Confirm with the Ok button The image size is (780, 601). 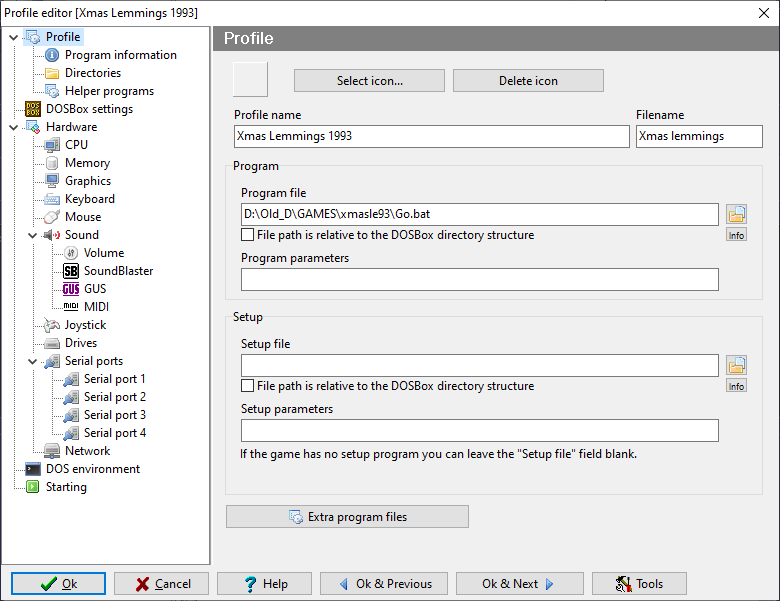click(x=58, y=584)
